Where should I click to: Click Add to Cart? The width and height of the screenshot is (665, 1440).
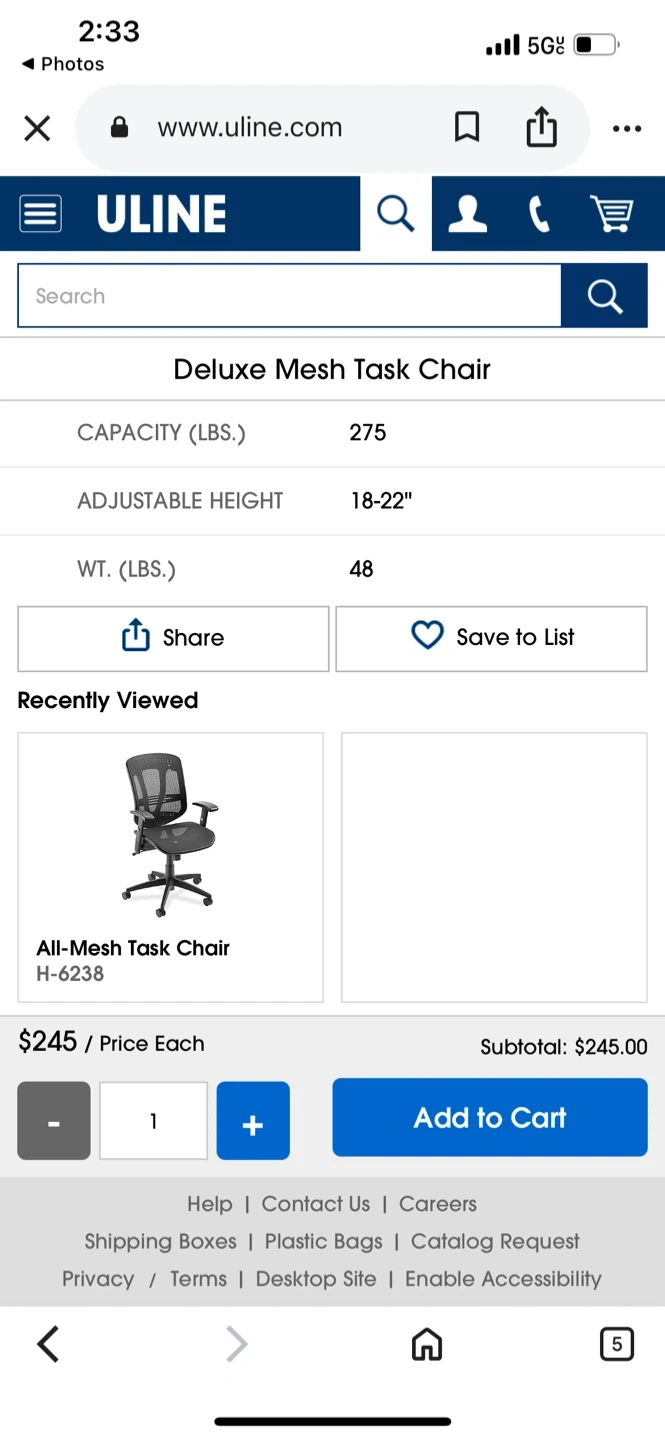coord(490,1117)
